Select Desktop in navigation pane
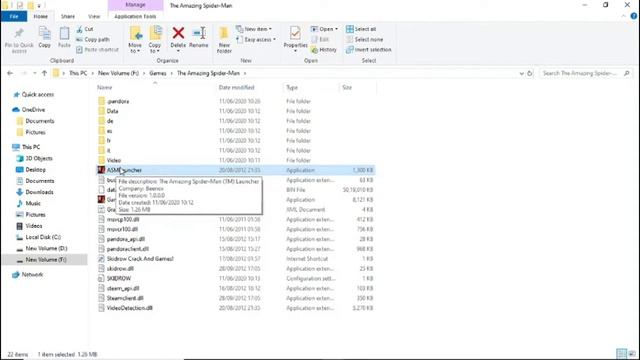Screen dimensions: 640x360 click(x=36, y=169)
